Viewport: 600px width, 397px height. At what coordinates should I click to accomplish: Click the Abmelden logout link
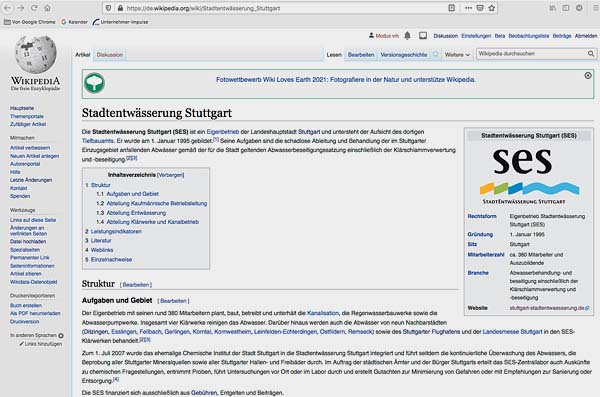586,36
